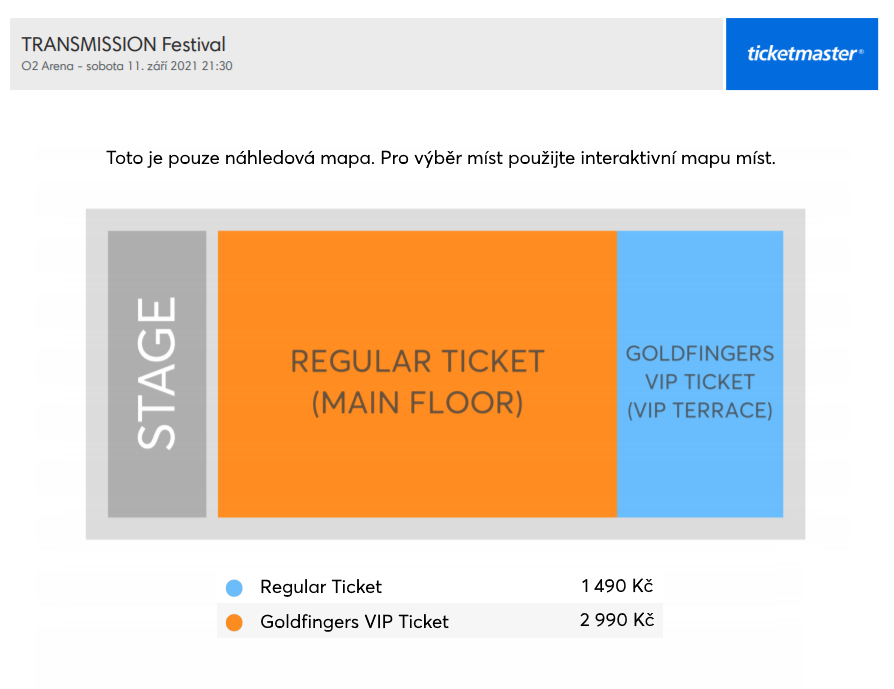Click the gray header bar area
Image resolution: width=894 pixels, height=689 pixels.
pyautogui.click(x=366, y=54)
